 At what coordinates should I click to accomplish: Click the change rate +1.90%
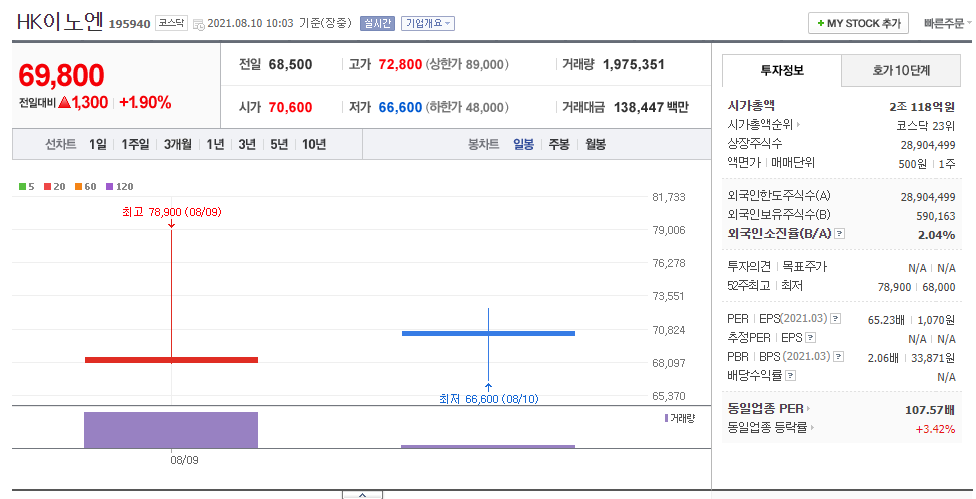pyautogui.click(x=145, y=103)
